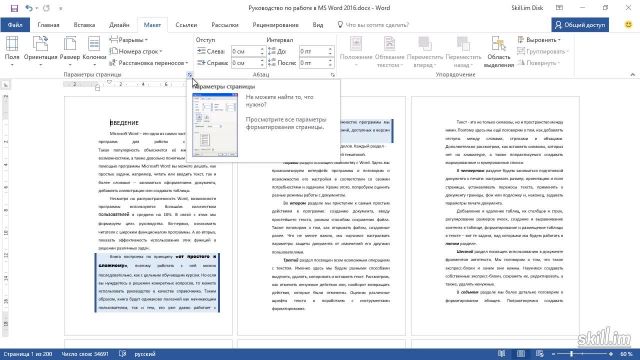Click the русский language indicator
This screenshot has height=360, width=640.
[145, 354]
